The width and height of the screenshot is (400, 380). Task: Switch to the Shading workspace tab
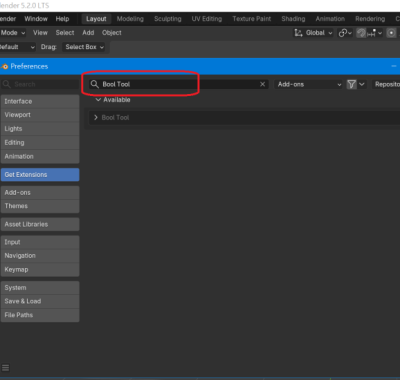[x=293, y=19]
